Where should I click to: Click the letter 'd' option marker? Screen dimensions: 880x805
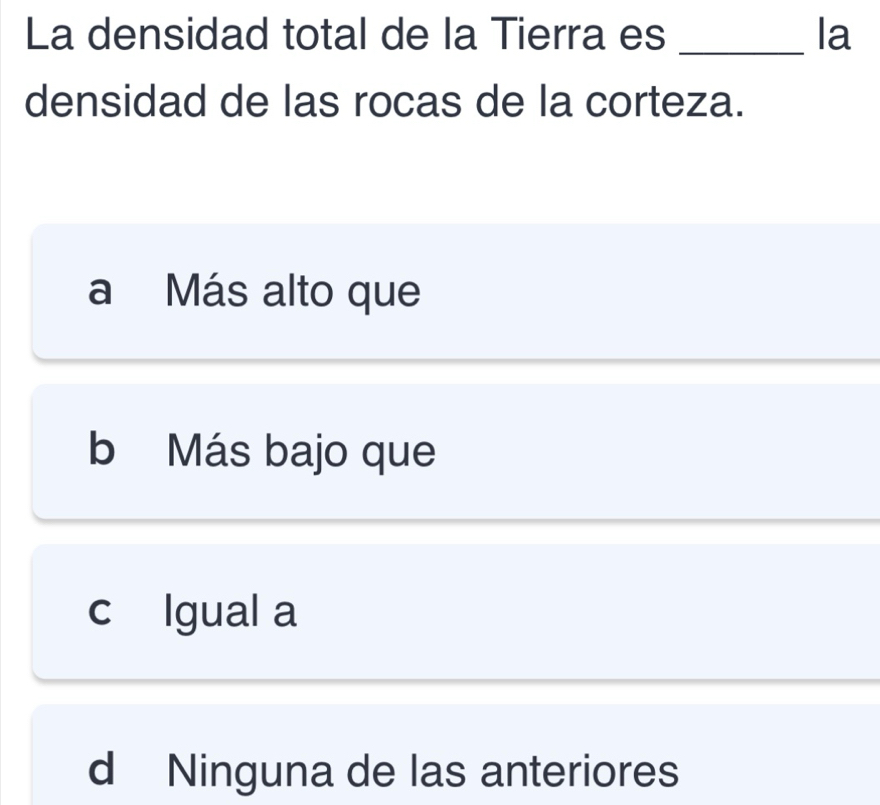pyautogui.click(x=98, y=771)
